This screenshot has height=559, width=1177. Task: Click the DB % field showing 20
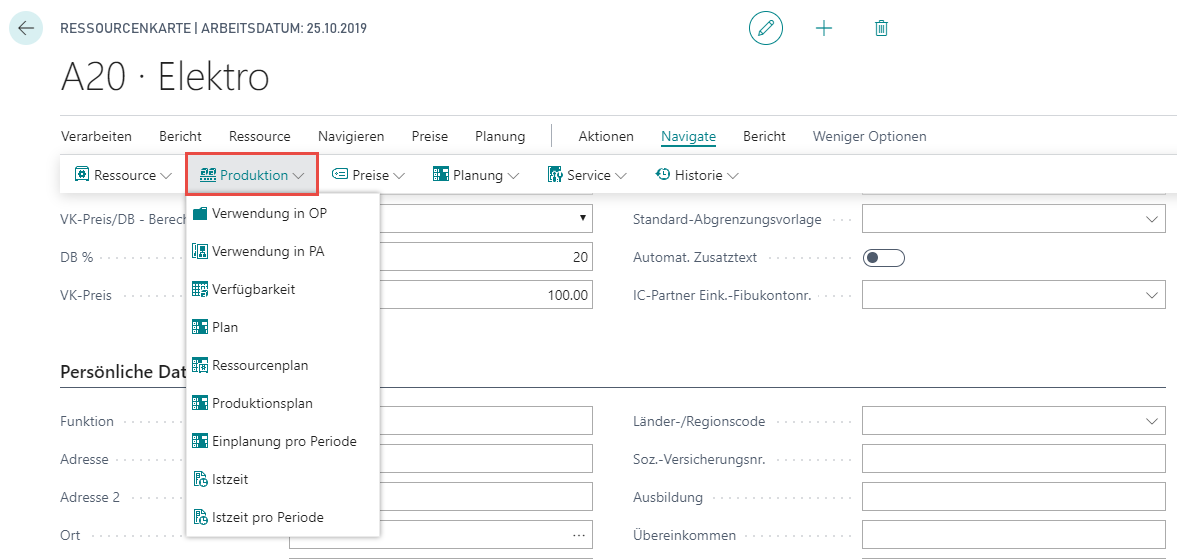486,257
